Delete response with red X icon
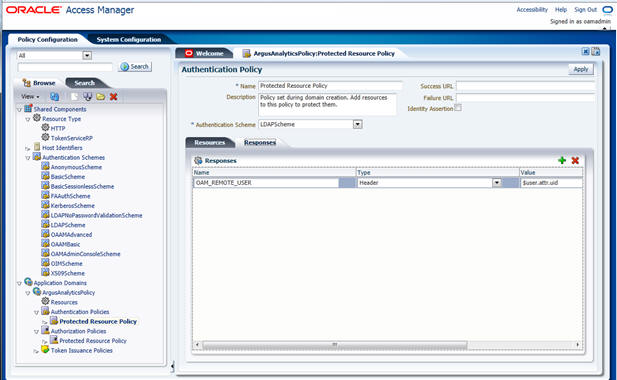This screenshot has height=380, width=617. 575,160
